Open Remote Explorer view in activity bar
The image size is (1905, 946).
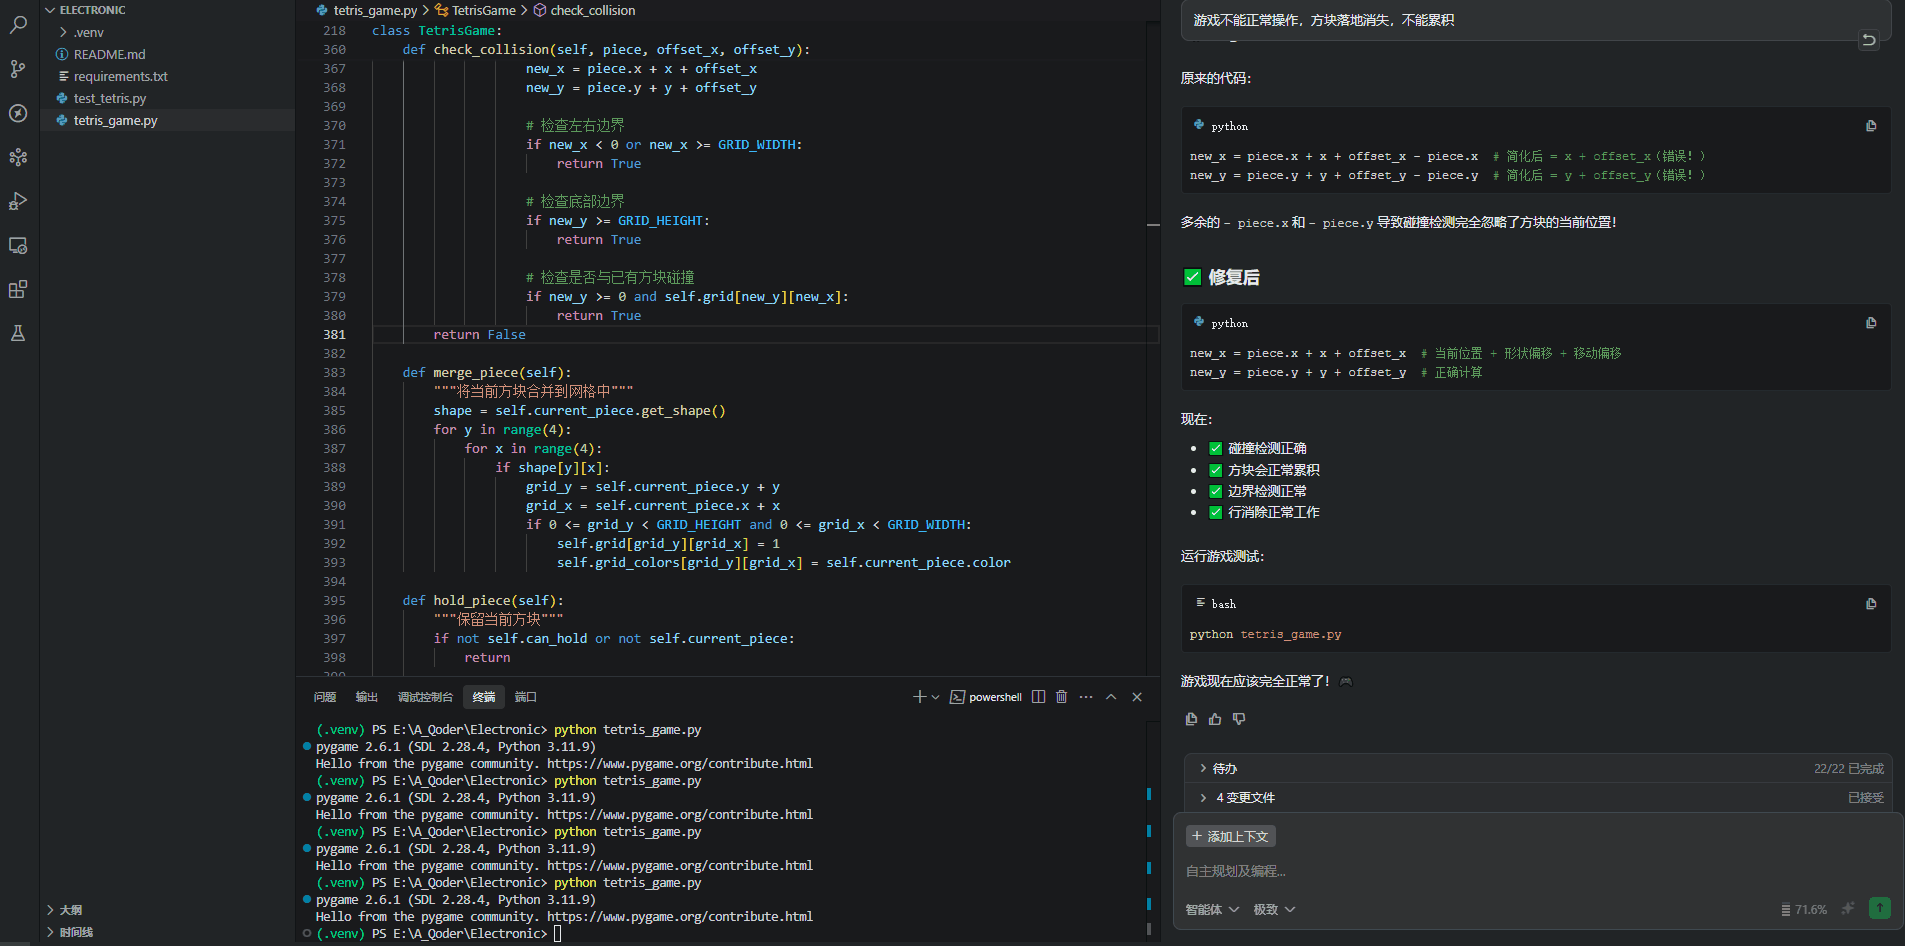[18, 245]
